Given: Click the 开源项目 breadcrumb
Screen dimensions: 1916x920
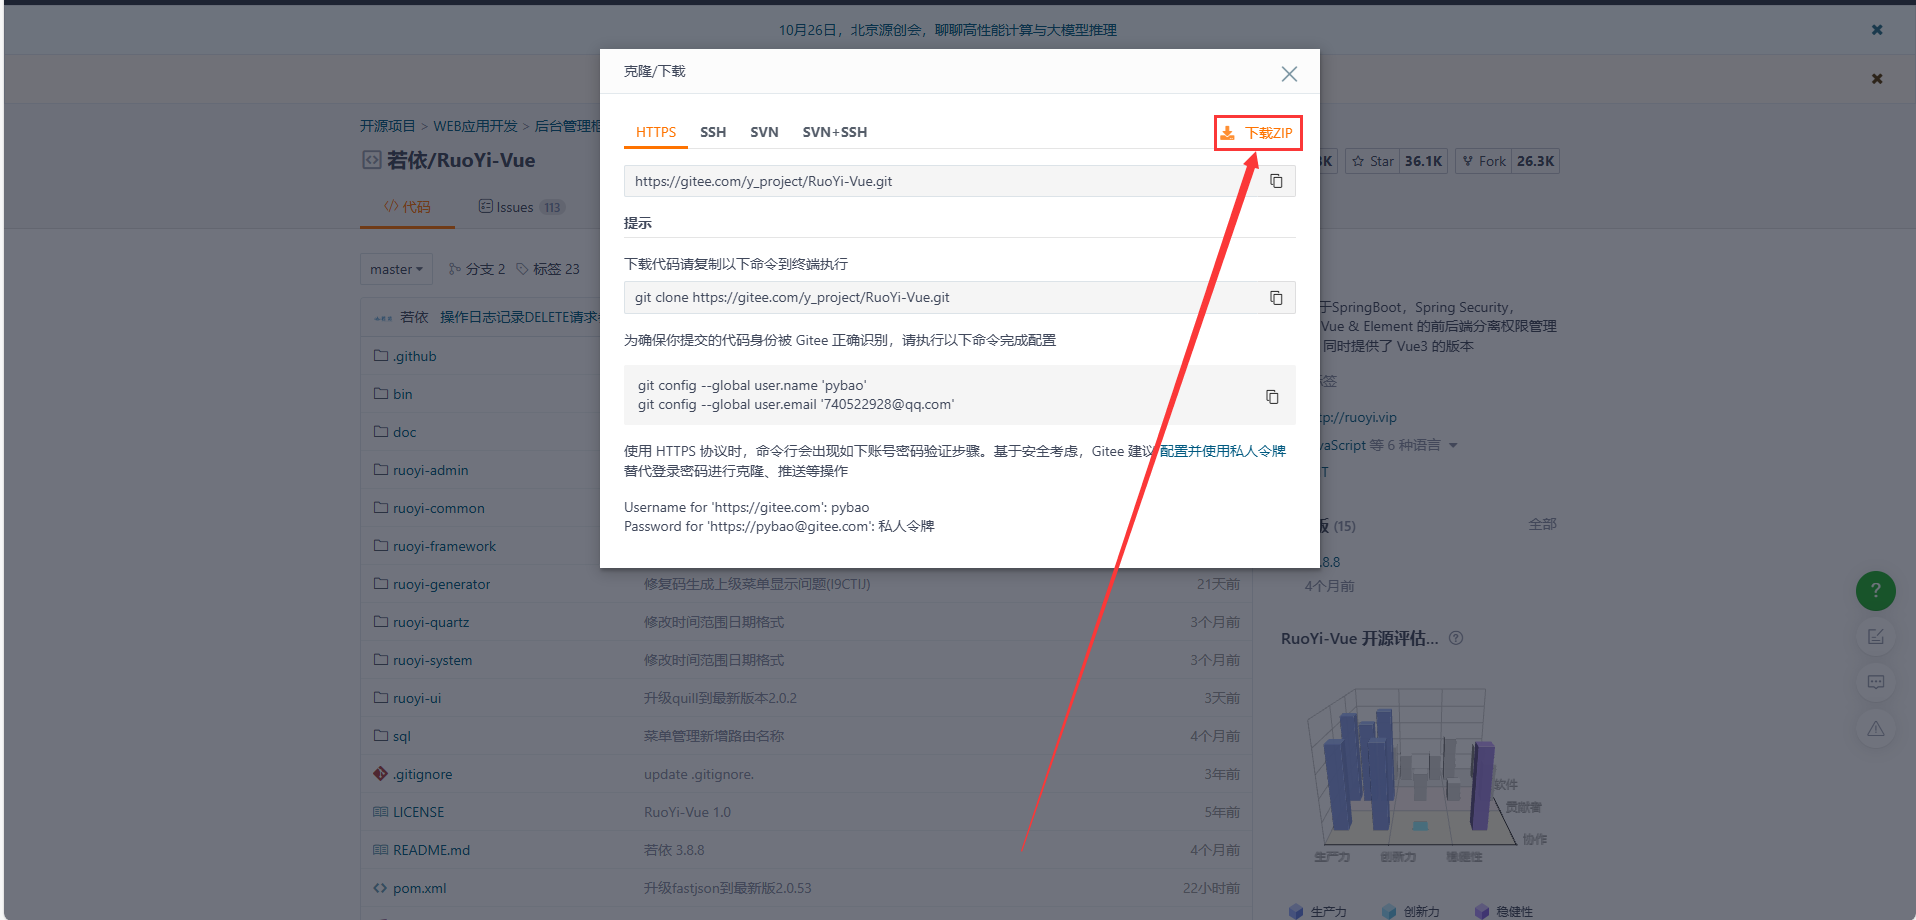Looking at the screenshot, I should (387, 126).
